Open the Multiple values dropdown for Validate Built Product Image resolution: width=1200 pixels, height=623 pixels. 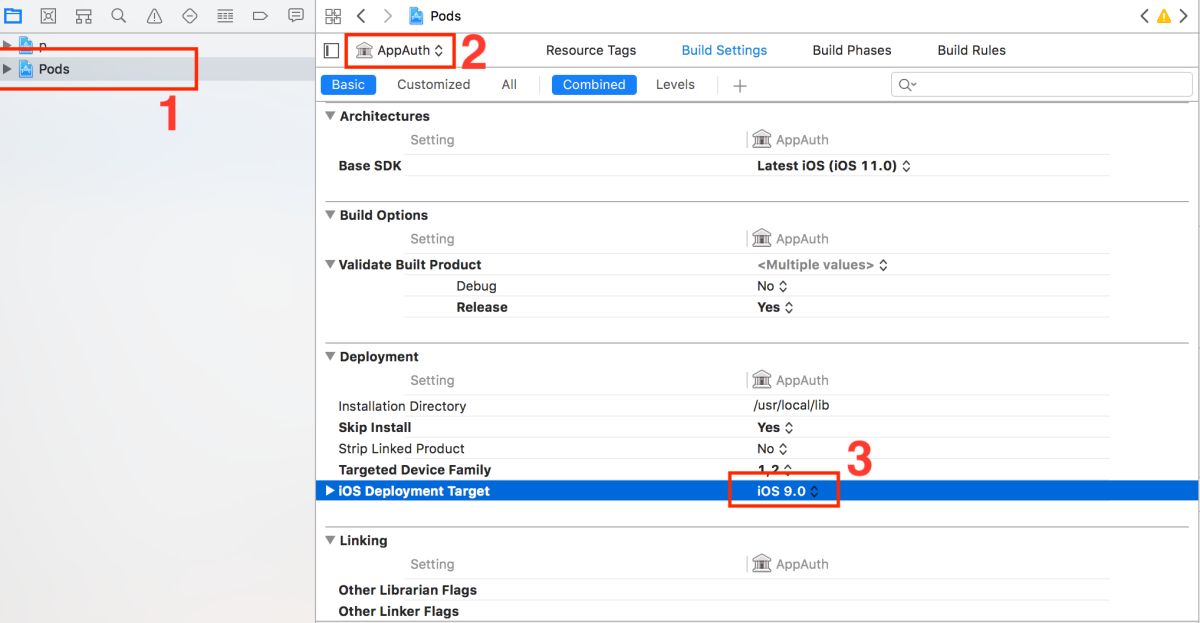pyautogui.click(x=822, y=265)
